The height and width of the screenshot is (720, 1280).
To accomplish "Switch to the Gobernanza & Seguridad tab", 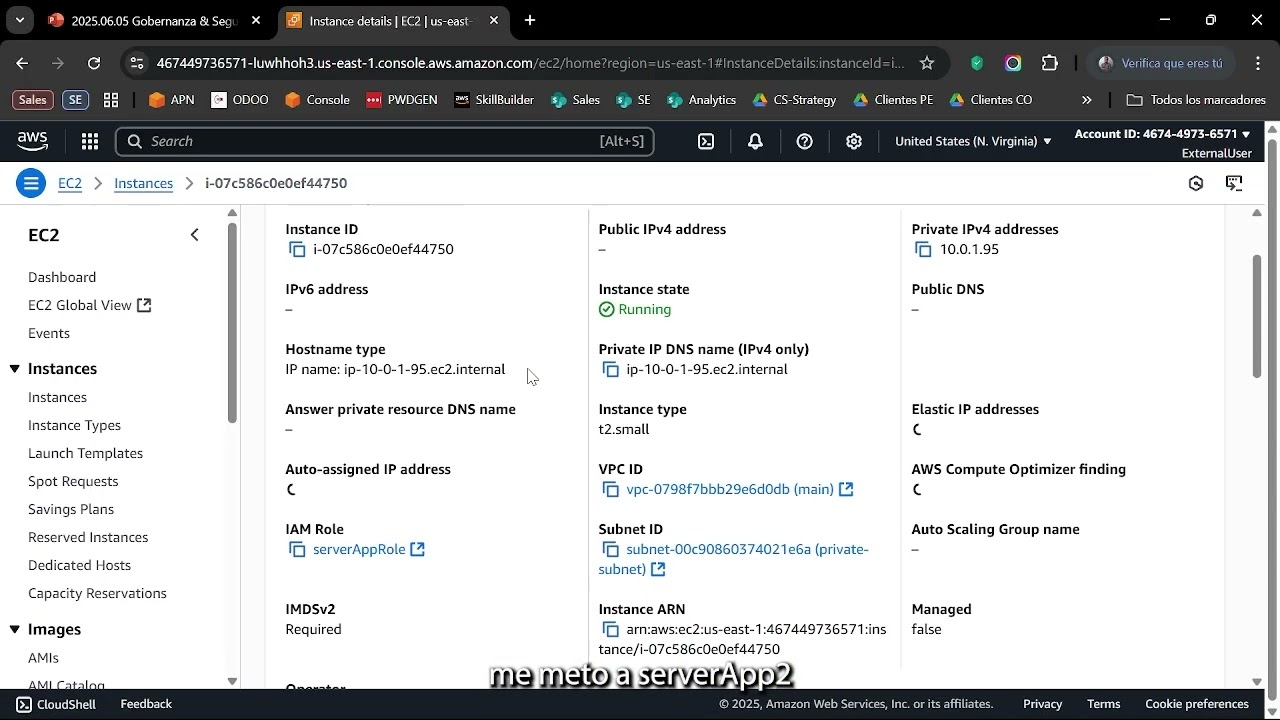I will pyautogui.click(x=155, y=20).
